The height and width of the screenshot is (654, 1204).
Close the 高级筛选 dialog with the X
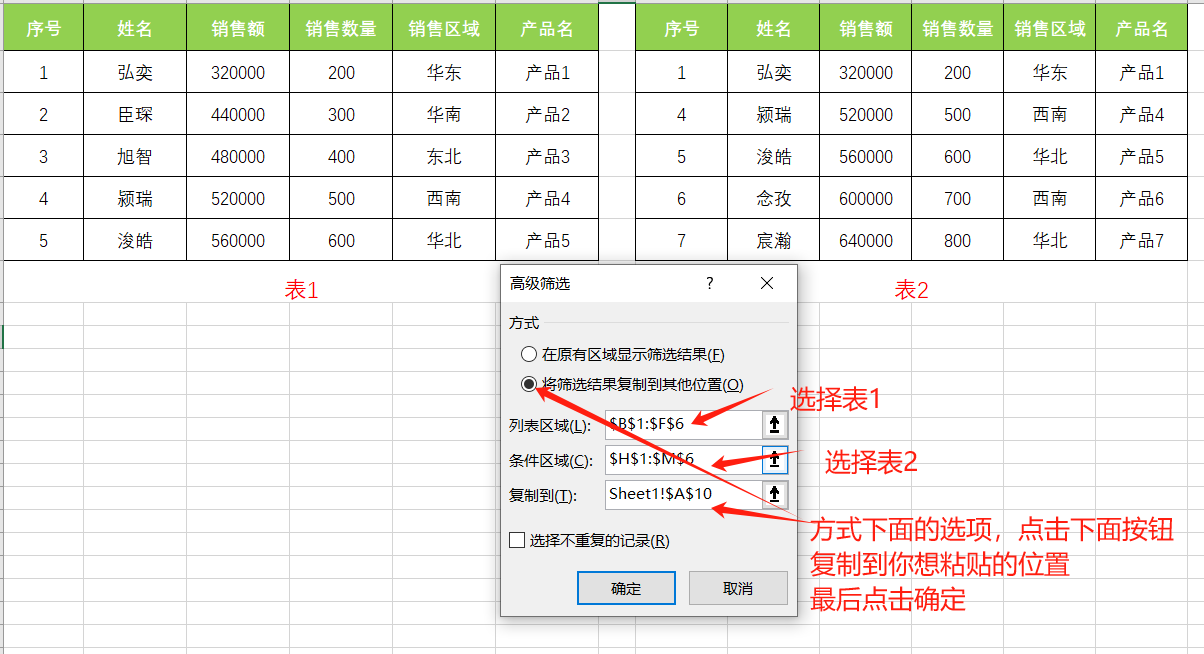point(767,284)
